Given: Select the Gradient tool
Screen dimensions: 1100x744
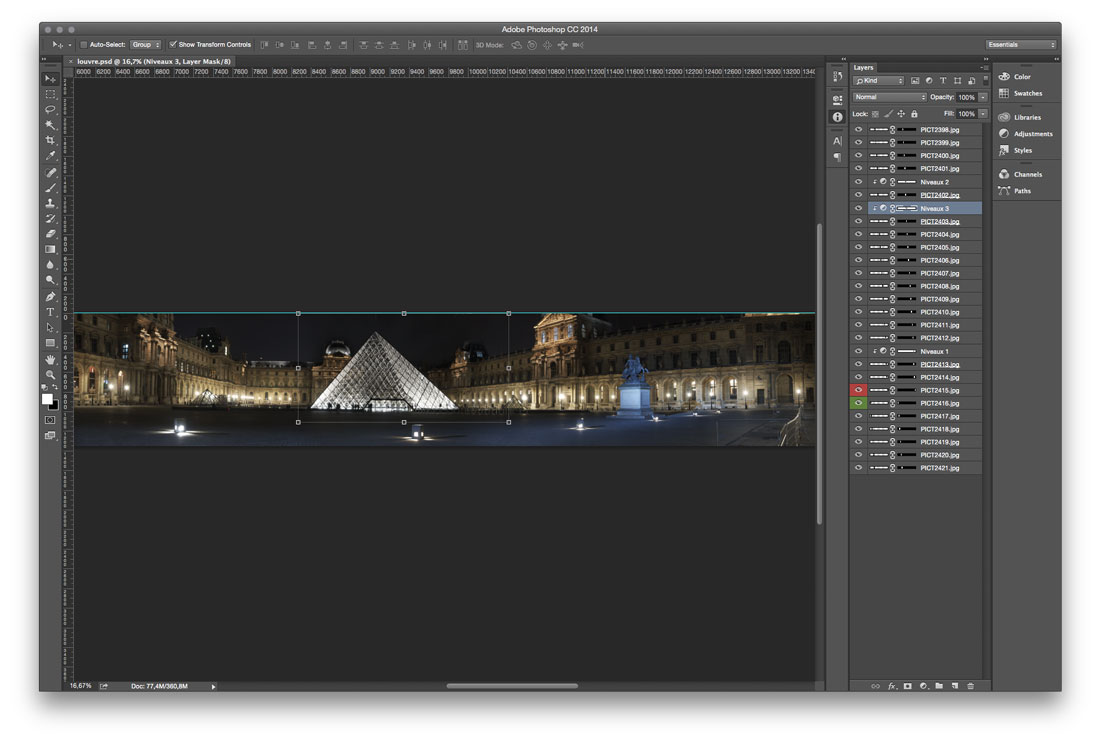Looking at the screenshot, I should [50, 250].
